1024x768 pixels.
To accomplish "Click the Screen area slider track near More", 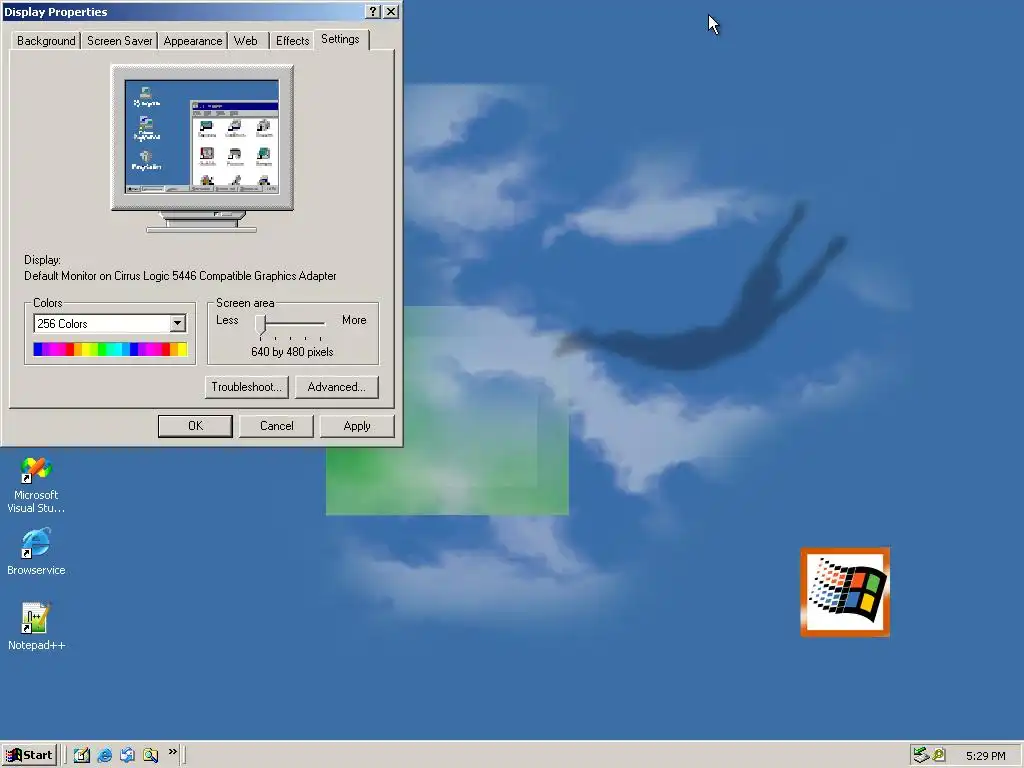I will pyautogui.click(x=319, y=323).
